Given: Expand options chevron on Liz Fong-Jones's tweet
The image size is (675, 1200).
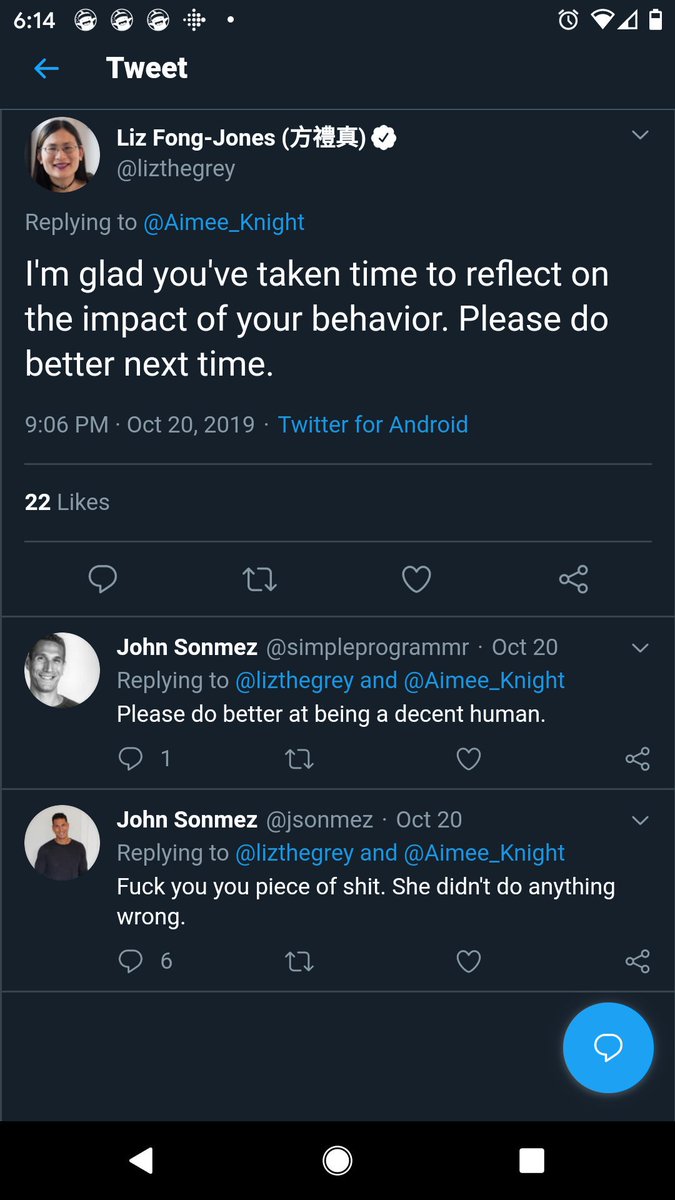Looking at the screenshot, I should 640,135.
